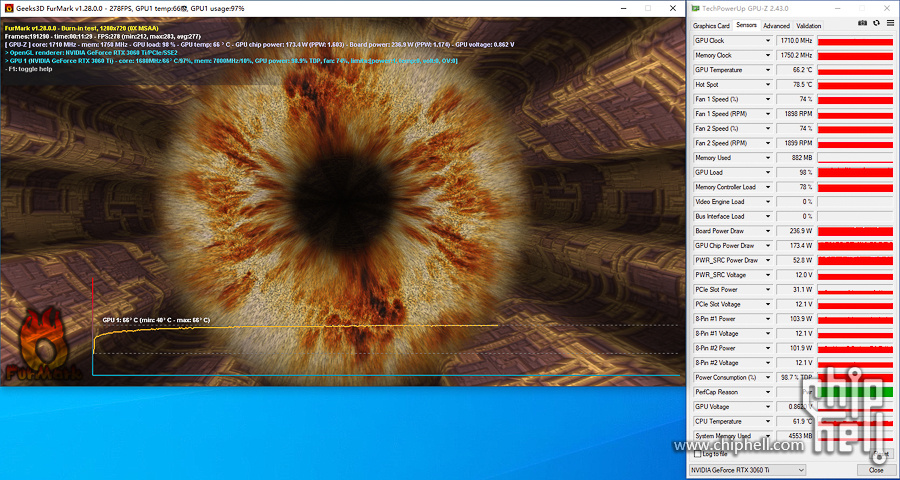Click the GPU-Z refresh icon

point(875,22)
